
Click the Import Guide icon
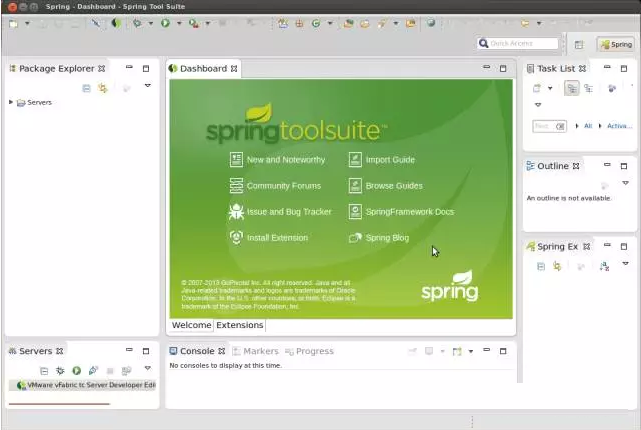(x=355, y=159)
